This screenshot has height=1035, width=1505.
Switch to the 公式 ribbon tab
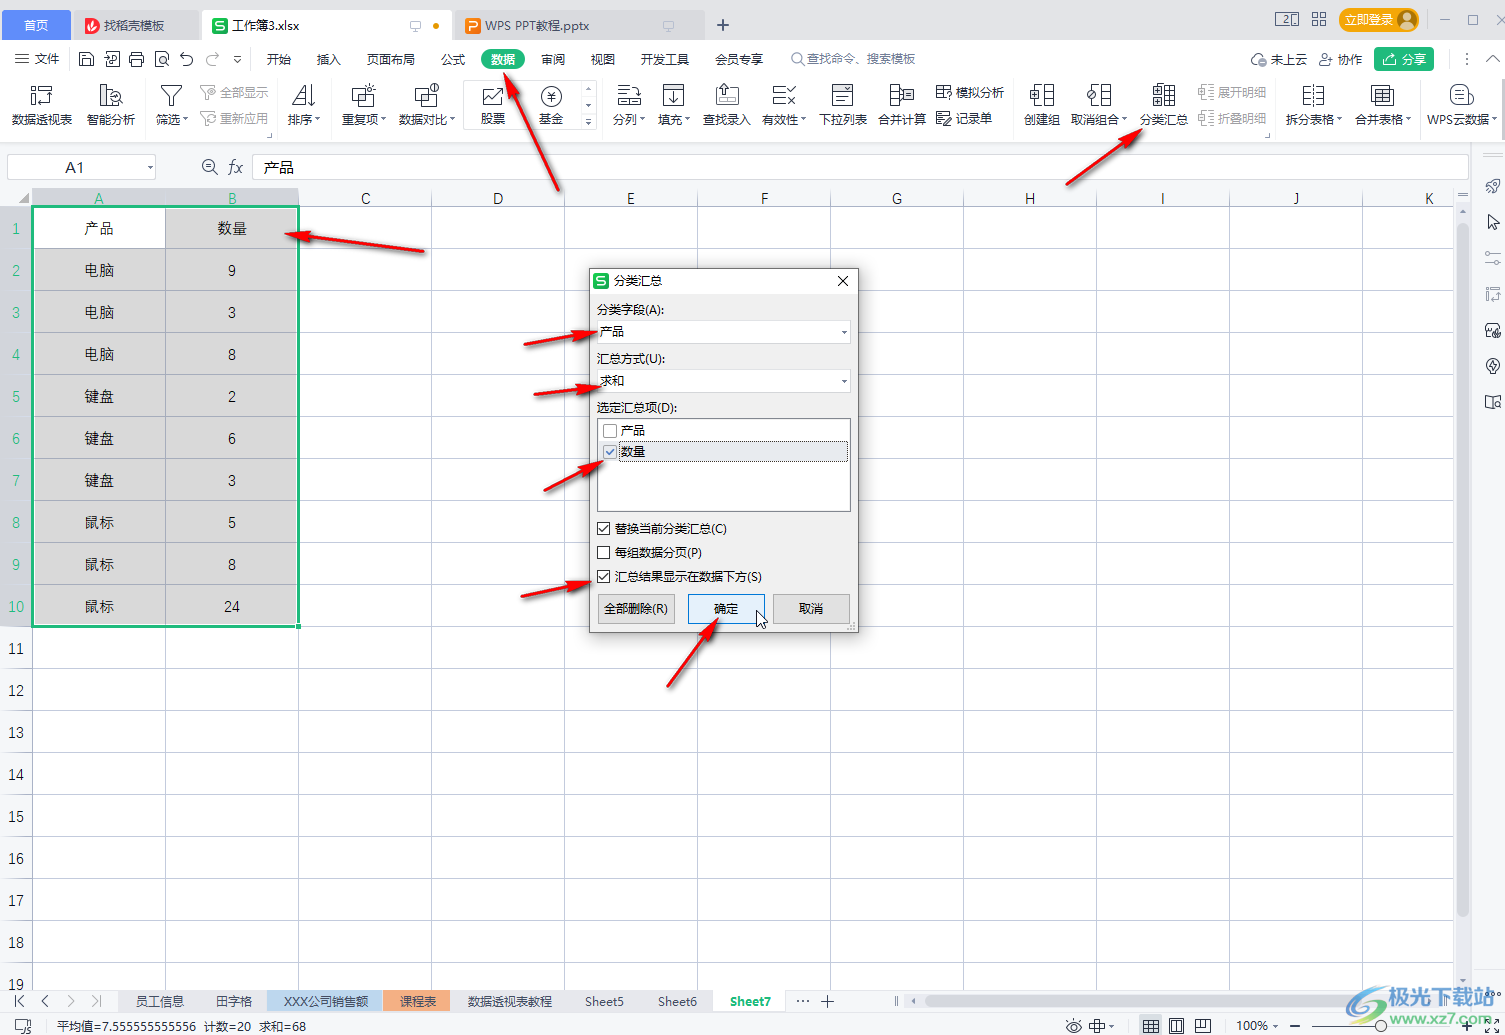tap(453, 59)
